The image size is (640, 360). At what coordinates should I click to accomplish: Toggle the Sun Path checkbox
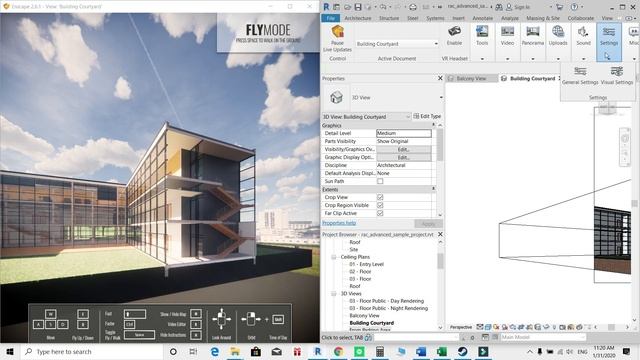coord(380,181)
